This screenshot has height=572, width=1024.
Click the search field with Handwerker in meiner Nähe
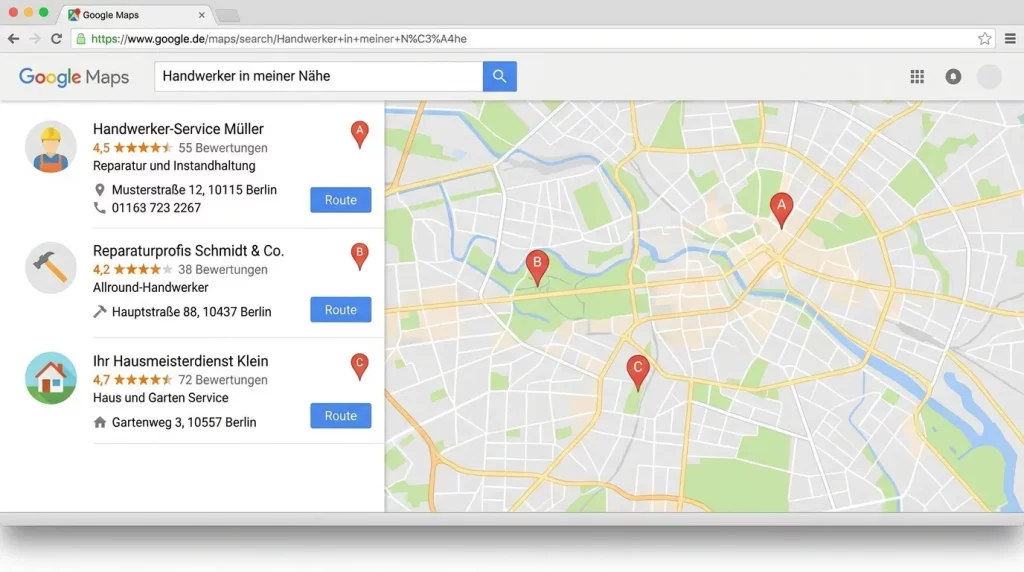click(319, 76)
